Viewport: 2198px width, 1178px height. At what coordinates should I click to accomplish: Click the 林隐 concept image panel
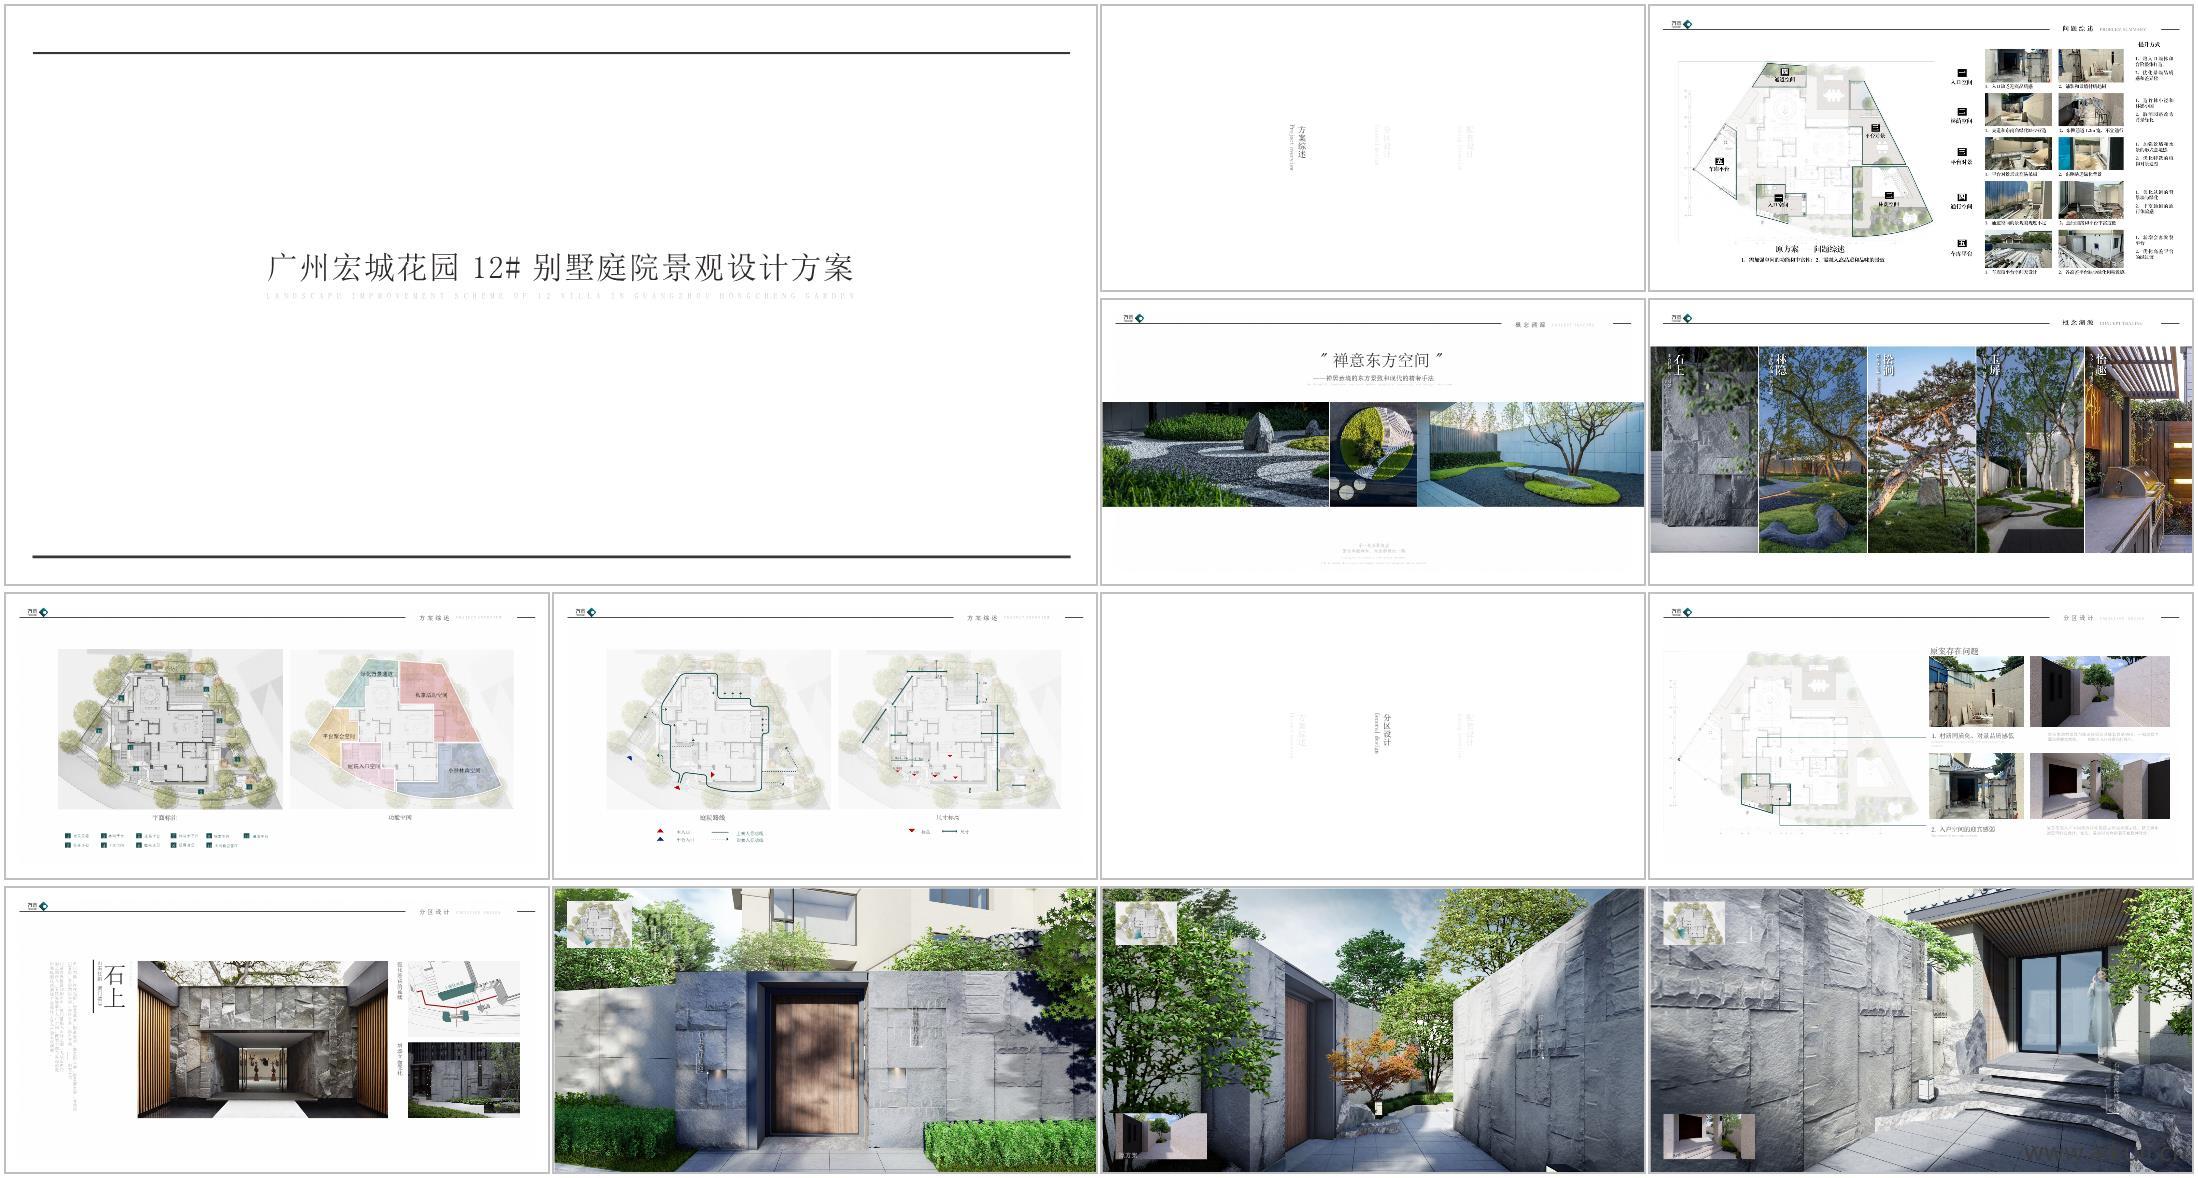pos(1812,450)
